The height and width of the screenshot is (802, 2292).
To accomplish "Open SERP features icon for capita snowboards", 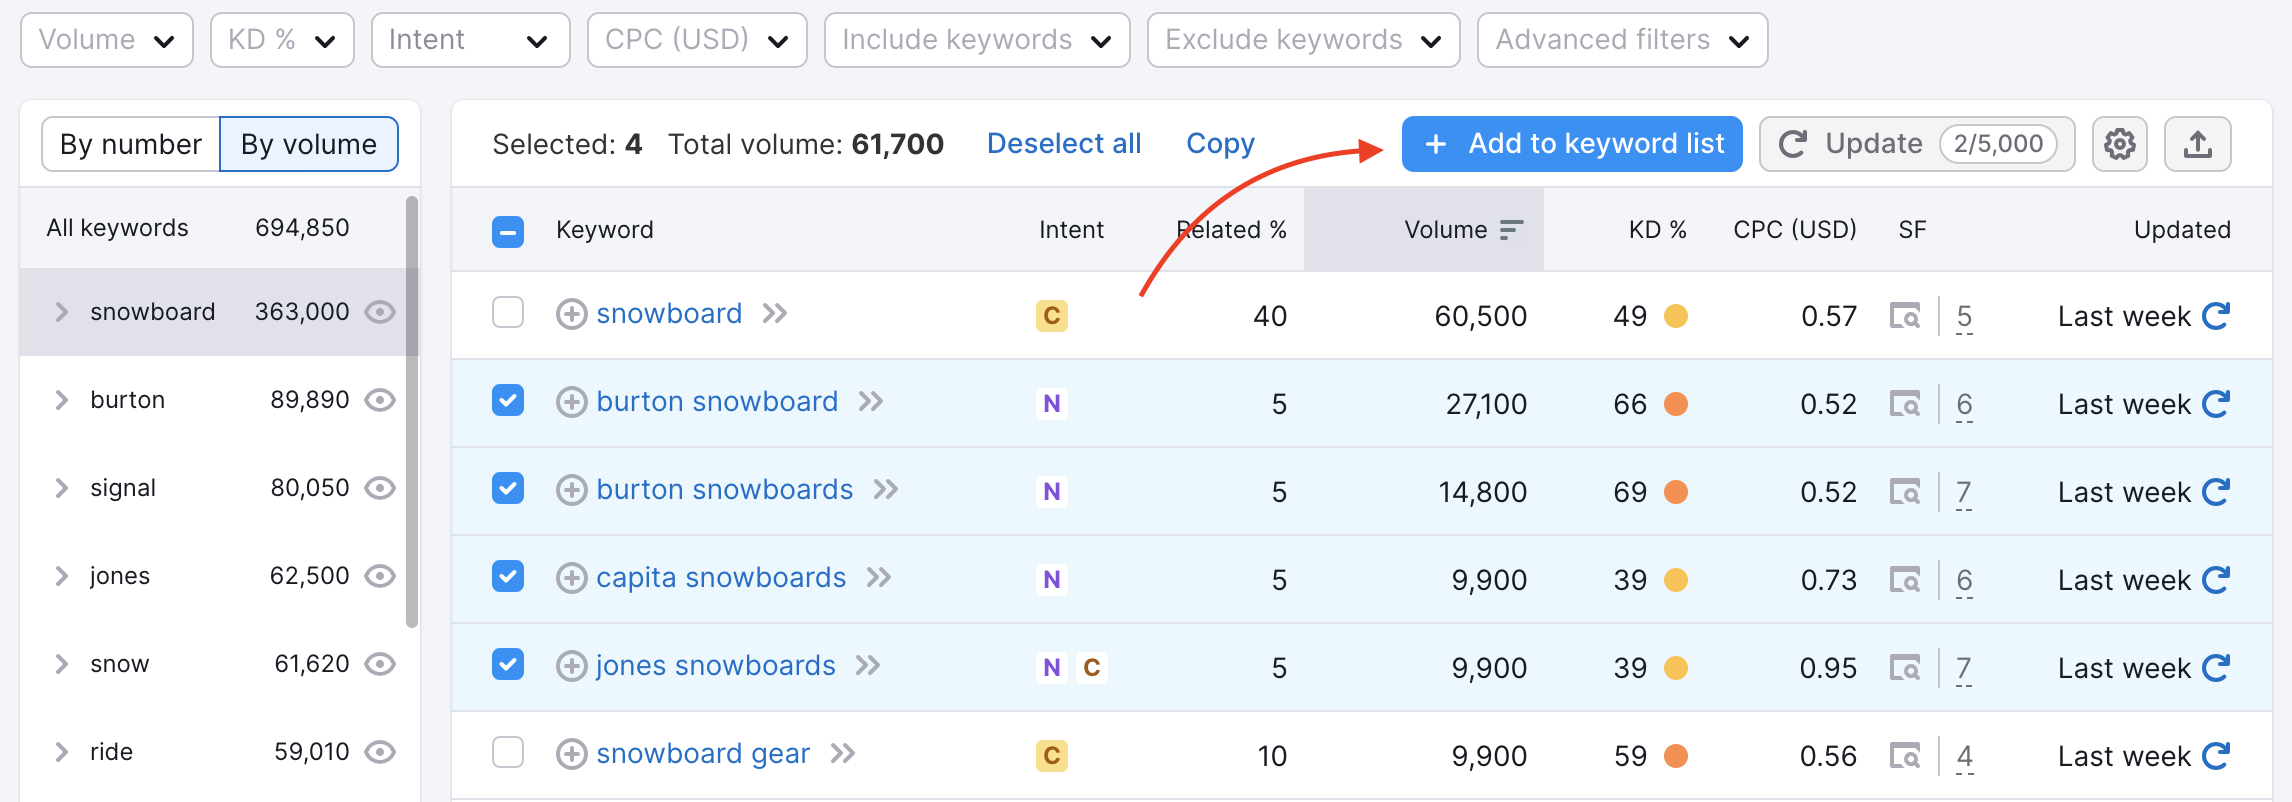I will (1904, 580).
